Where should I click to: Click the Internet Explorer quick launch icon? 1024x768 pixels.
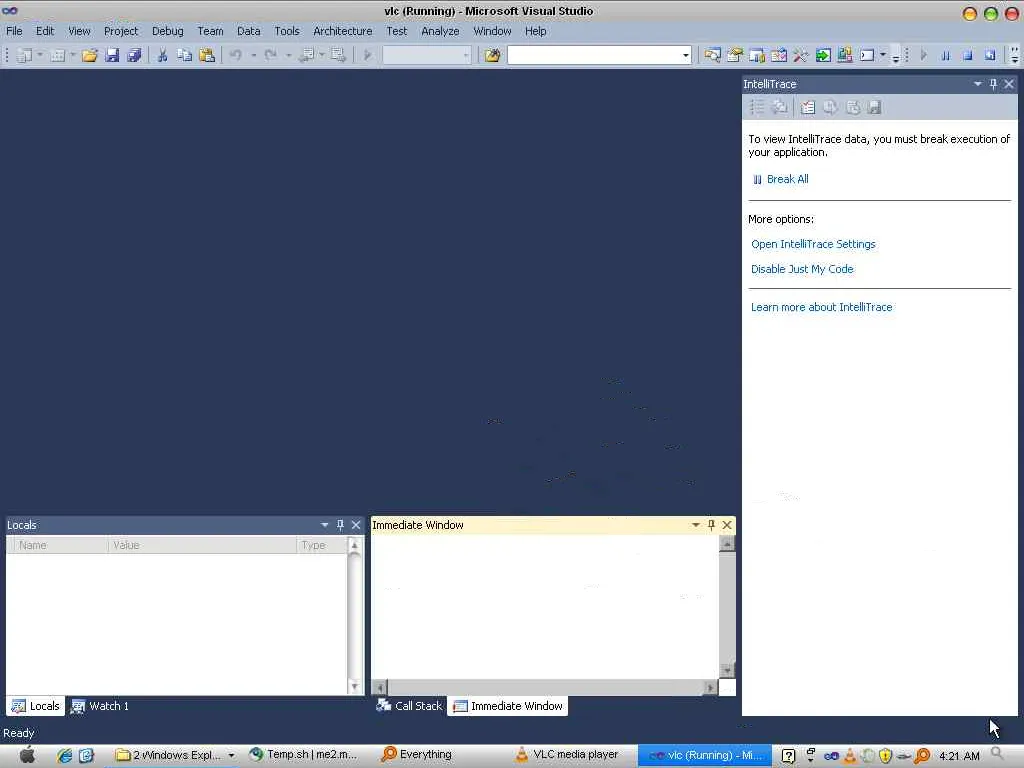tap(64, 756)
